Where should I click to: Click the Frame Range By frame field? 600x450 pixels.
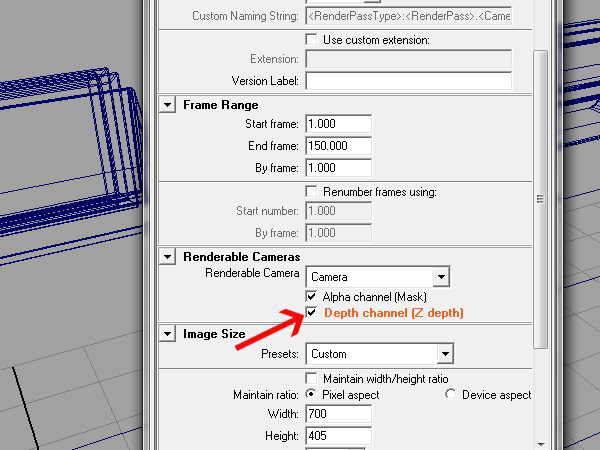click(339, 168)
